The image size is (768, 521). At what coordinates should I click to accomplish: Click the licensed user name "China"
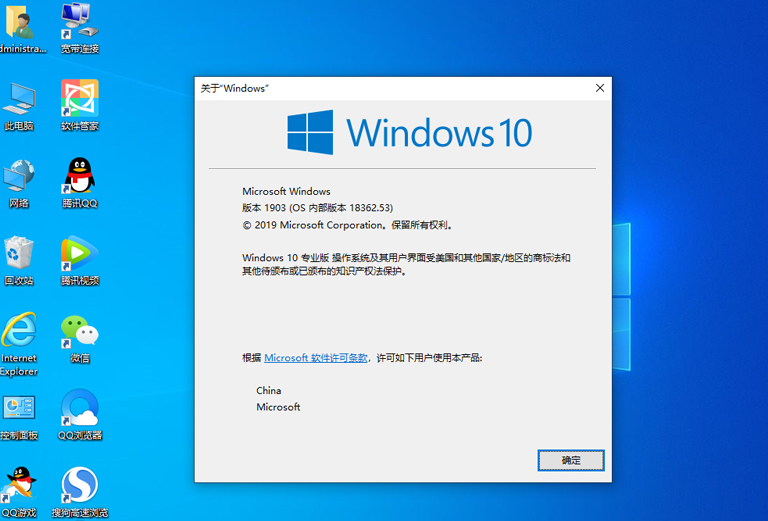(268, 390)
